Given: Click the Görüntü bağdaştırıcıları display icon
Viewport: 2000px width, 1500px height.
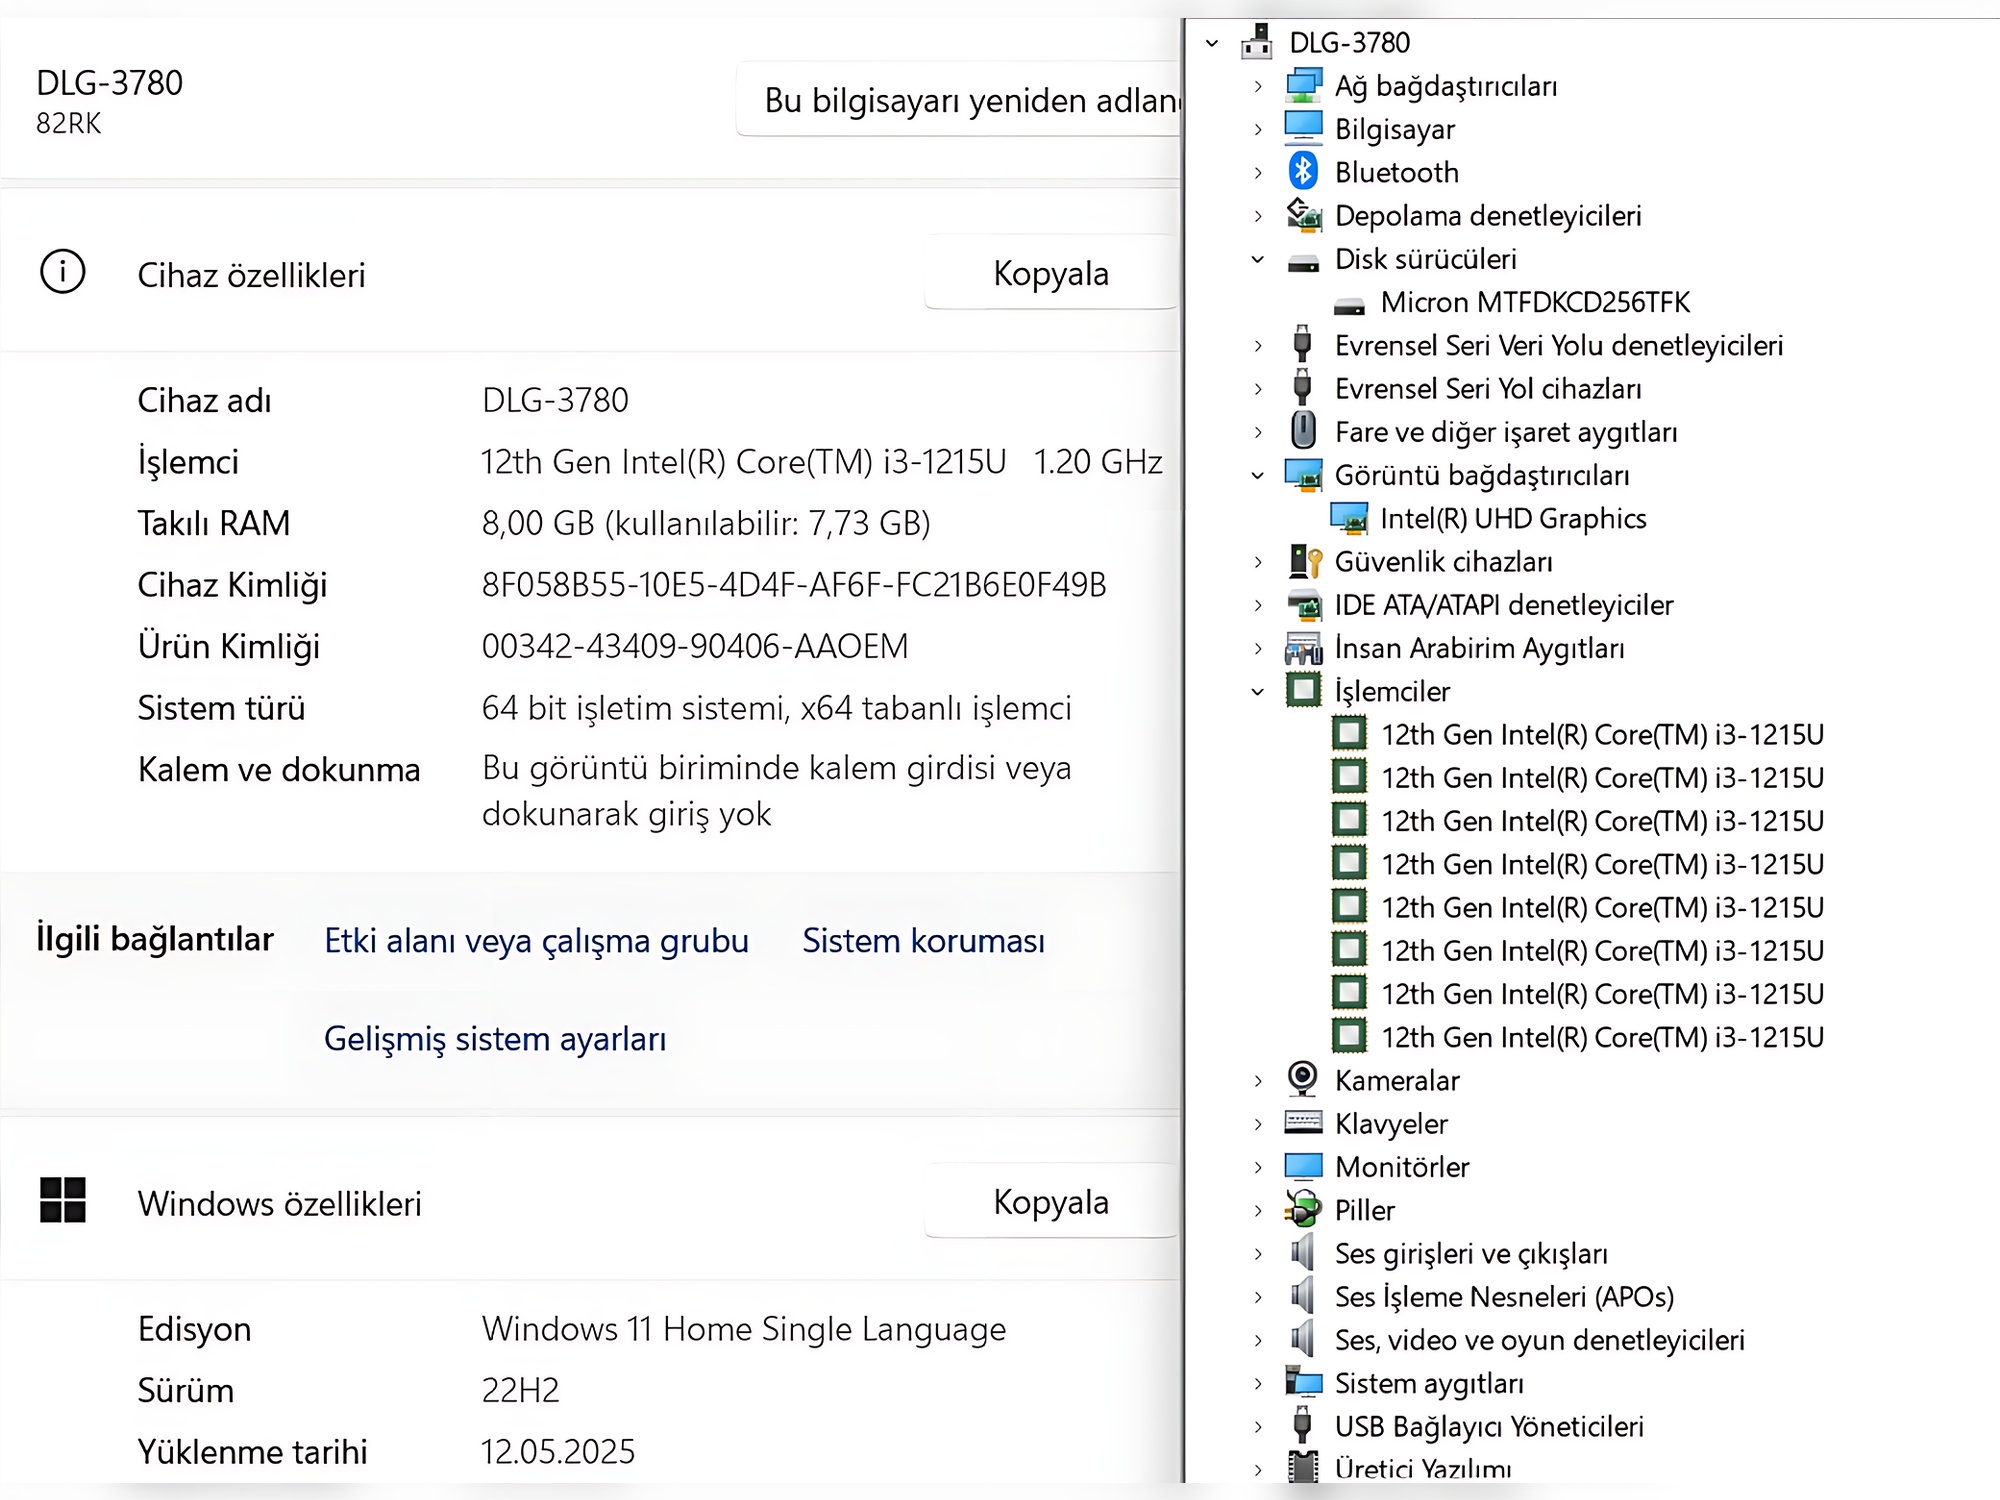Looking at the screenshot, I should click(1303, 475).
